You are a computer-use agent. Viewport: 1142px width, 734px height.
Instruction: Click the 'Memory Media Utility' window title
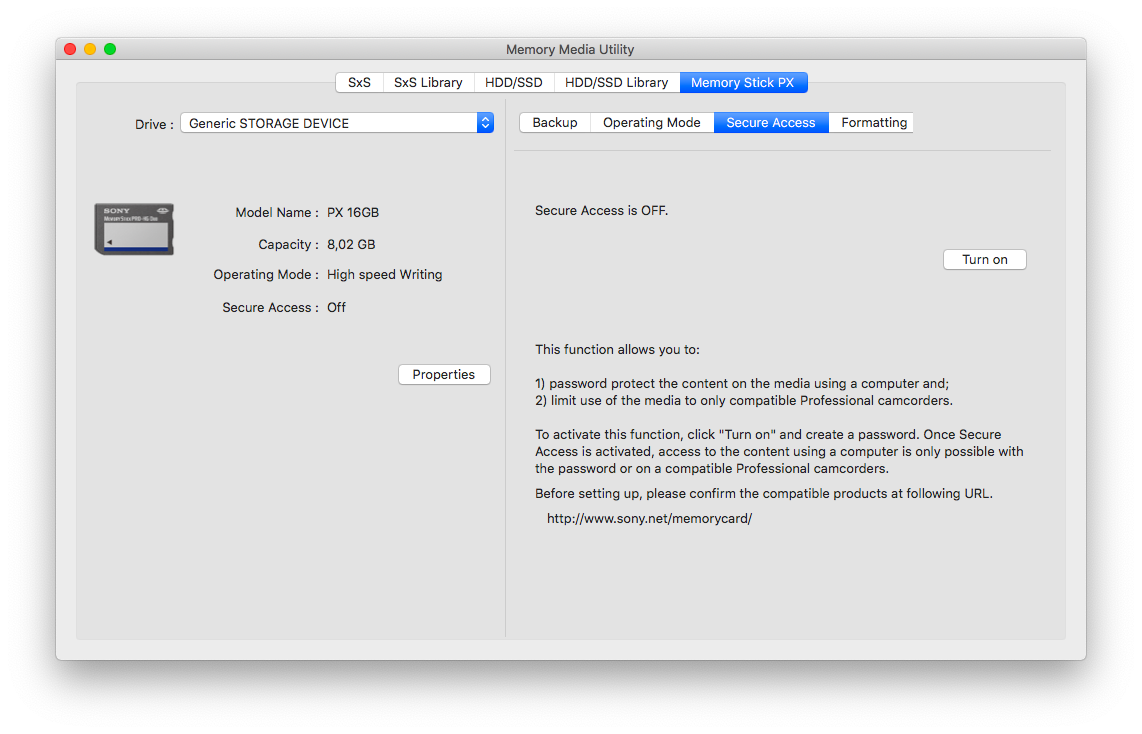[x=570, y=50]
